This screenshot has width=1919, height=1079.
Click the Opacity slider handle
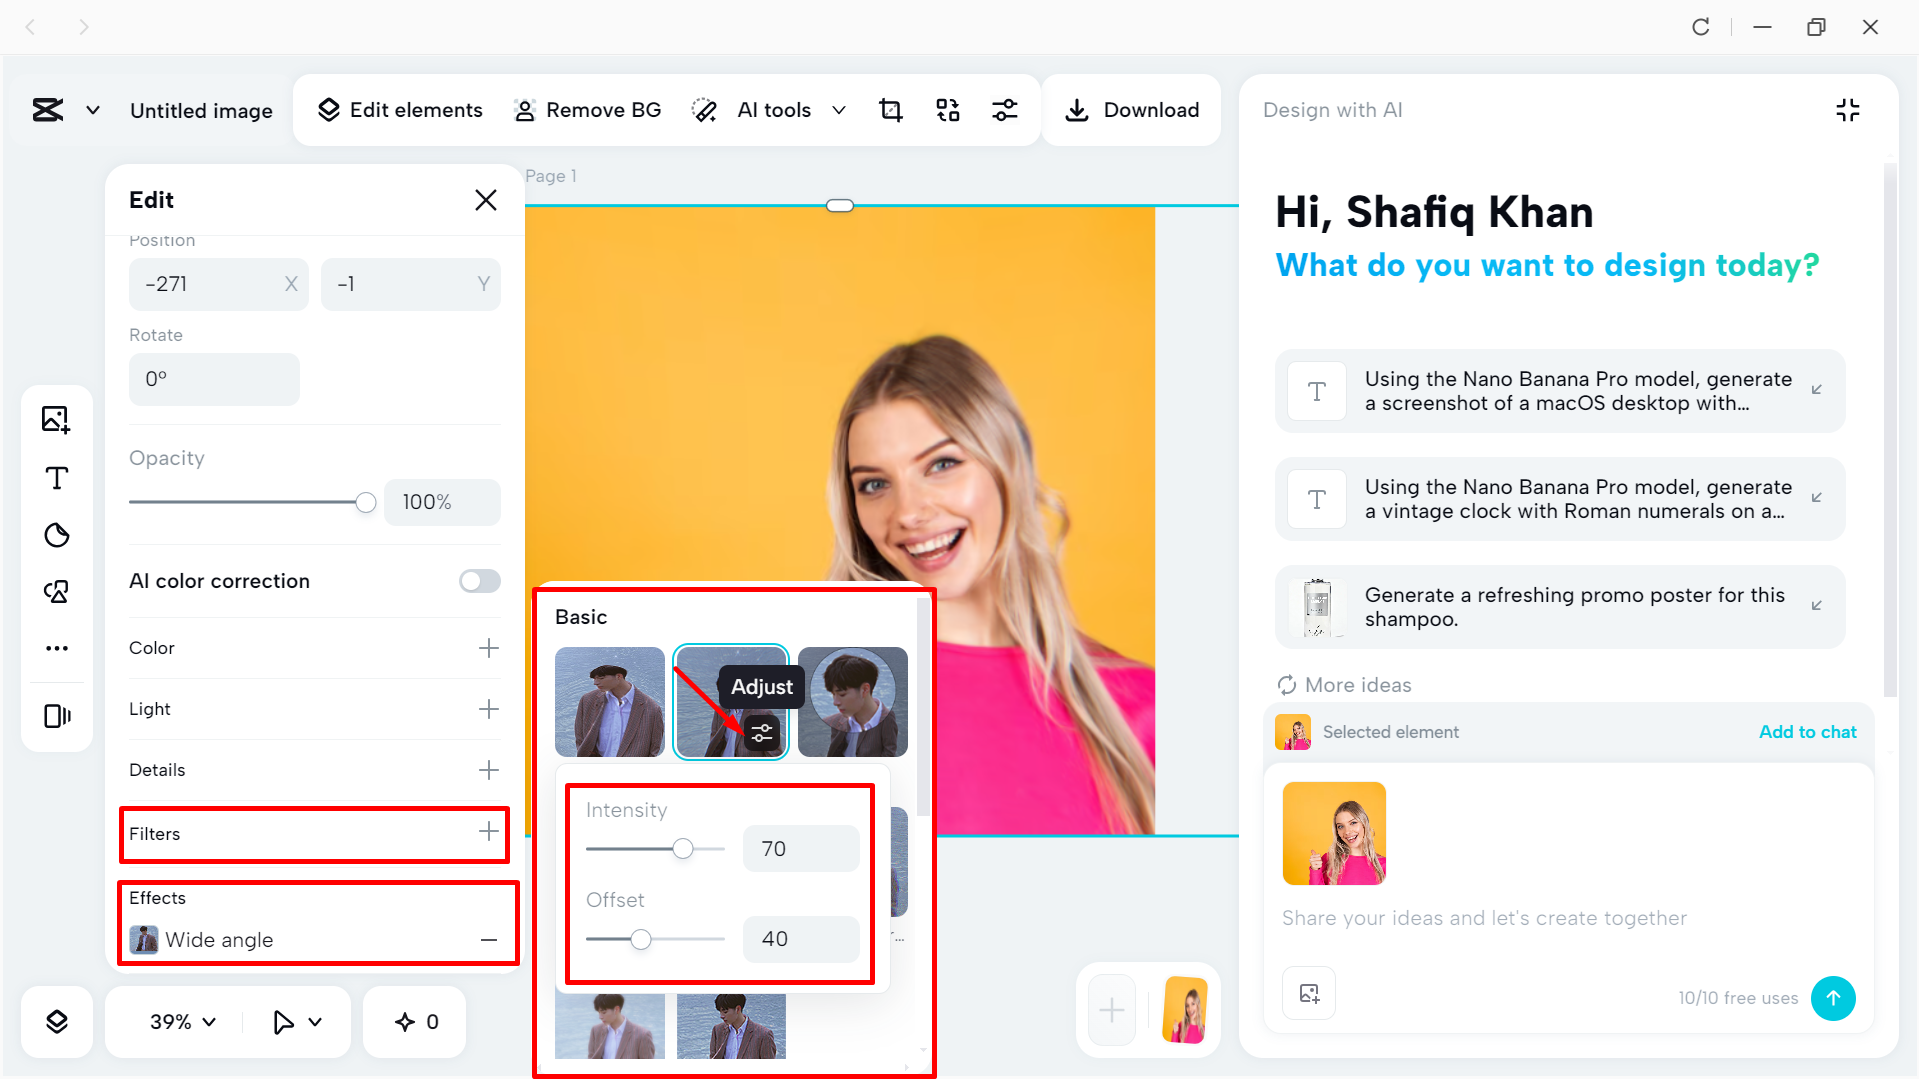pos(366,502)
